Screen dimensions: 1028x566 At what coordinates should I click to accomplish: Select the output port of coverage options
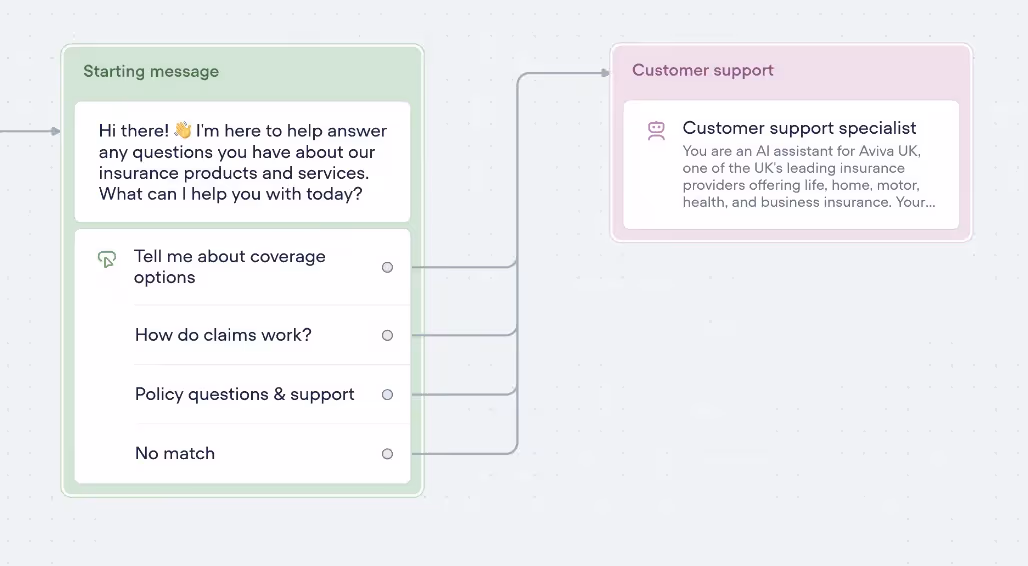(x=387, y=267)
